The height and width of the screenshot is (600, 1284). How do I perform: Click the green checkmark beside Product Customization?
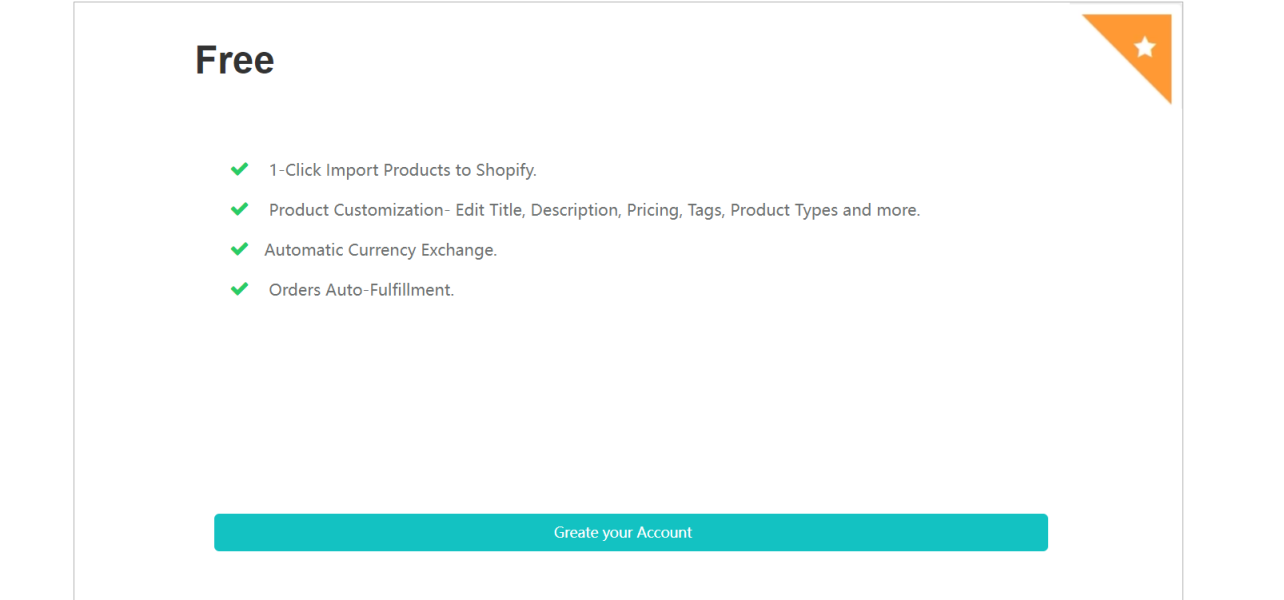[x=239, y=210]
